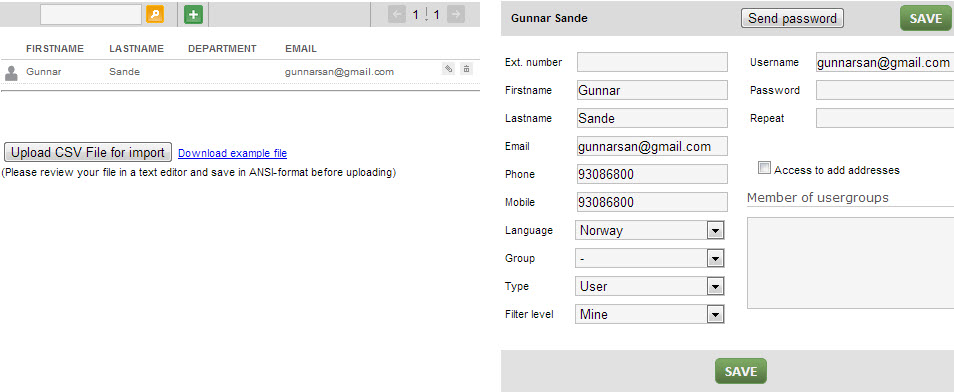Focus the Lastname field with Sande
Image resolution: width=954 pixels, height=392 pixels.
(x=652, y=118)
